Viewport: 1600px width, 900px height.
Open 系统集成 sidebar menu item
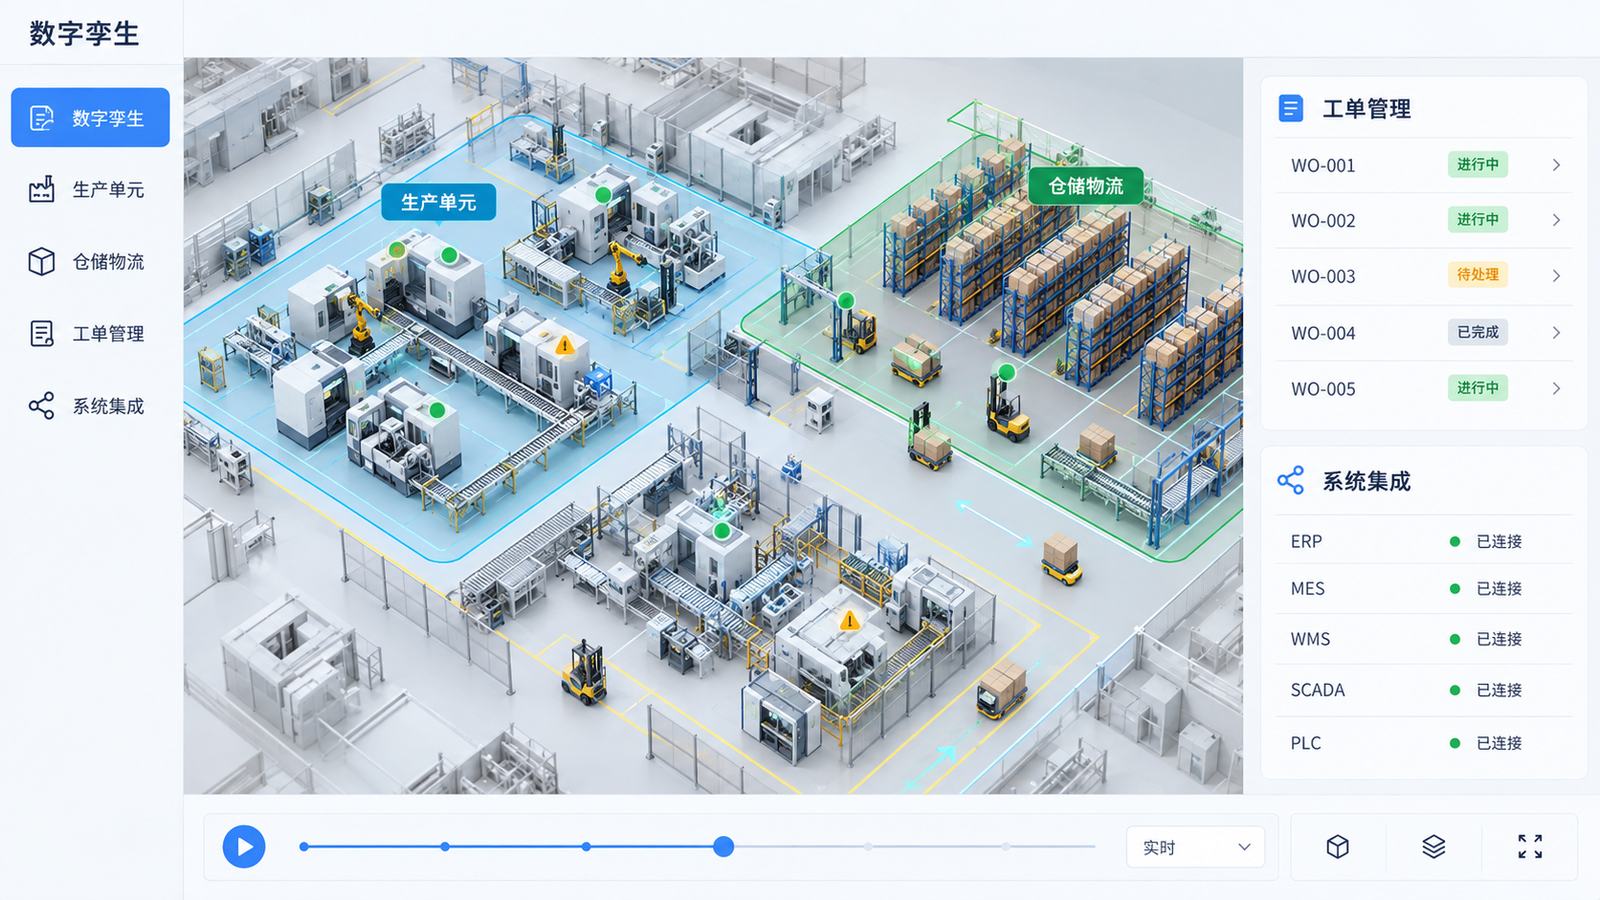pyautogui.click(x=90, y=406)
